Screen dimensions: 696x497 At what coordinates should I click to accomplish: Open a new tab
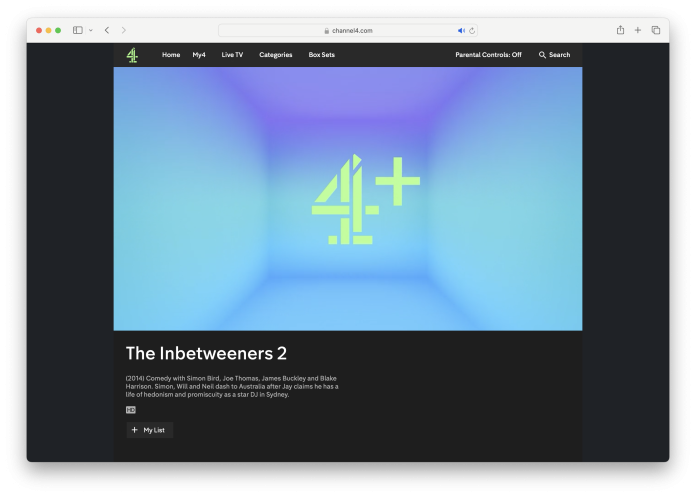637,30
